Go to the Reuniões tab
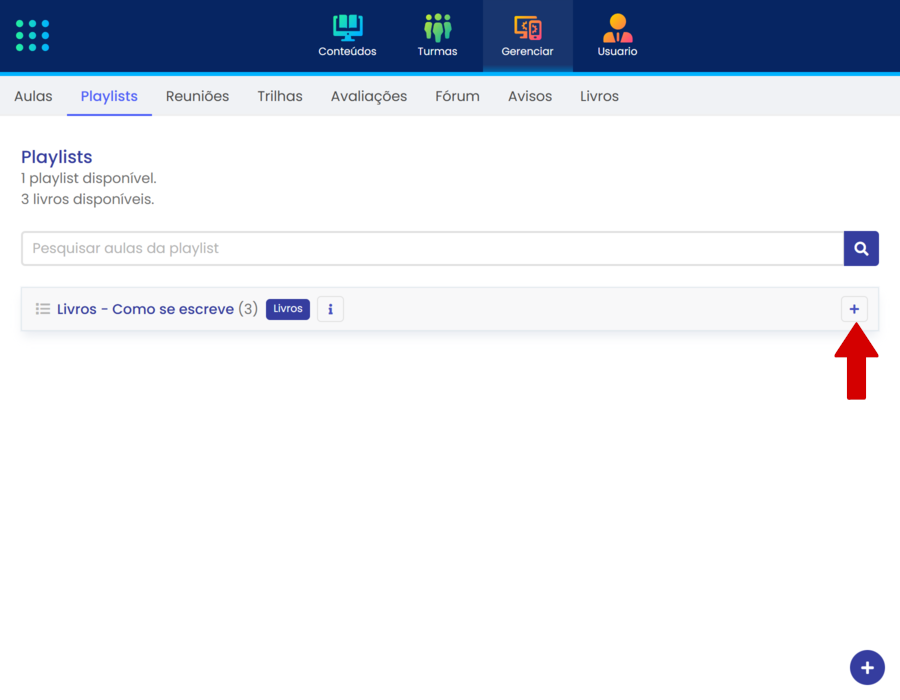 (197, 96)
